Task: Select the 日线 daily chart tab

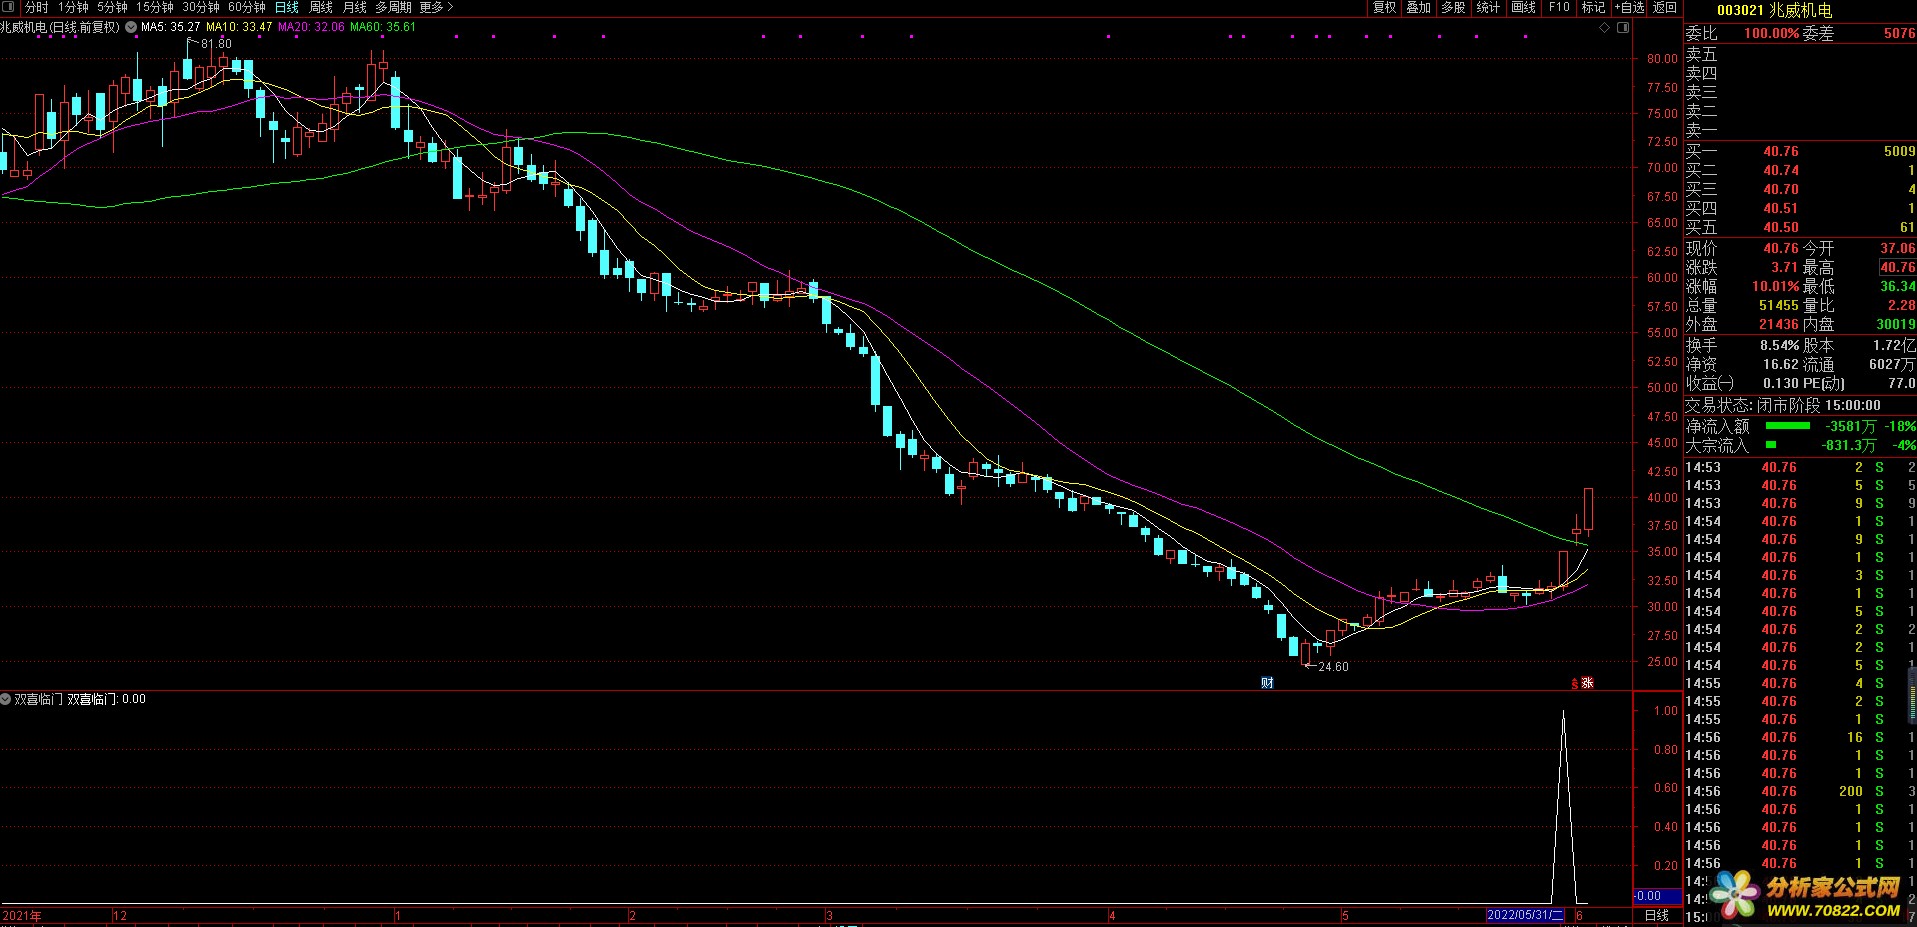Action: point(287,7)
